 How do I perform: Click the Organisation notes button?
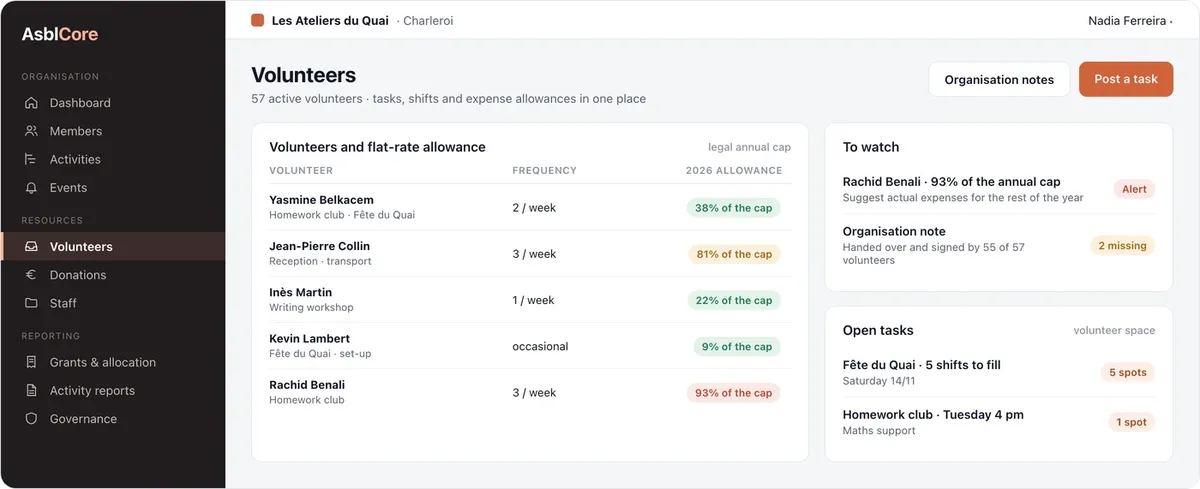click(999, 79)
